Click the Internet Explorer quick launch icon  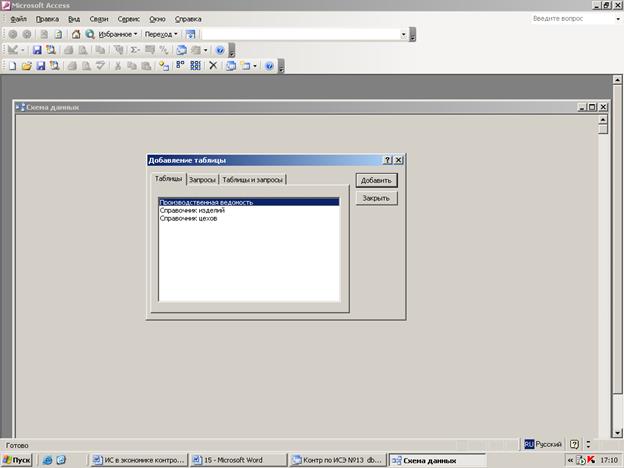pyautogui.click(x=47, y=460)
